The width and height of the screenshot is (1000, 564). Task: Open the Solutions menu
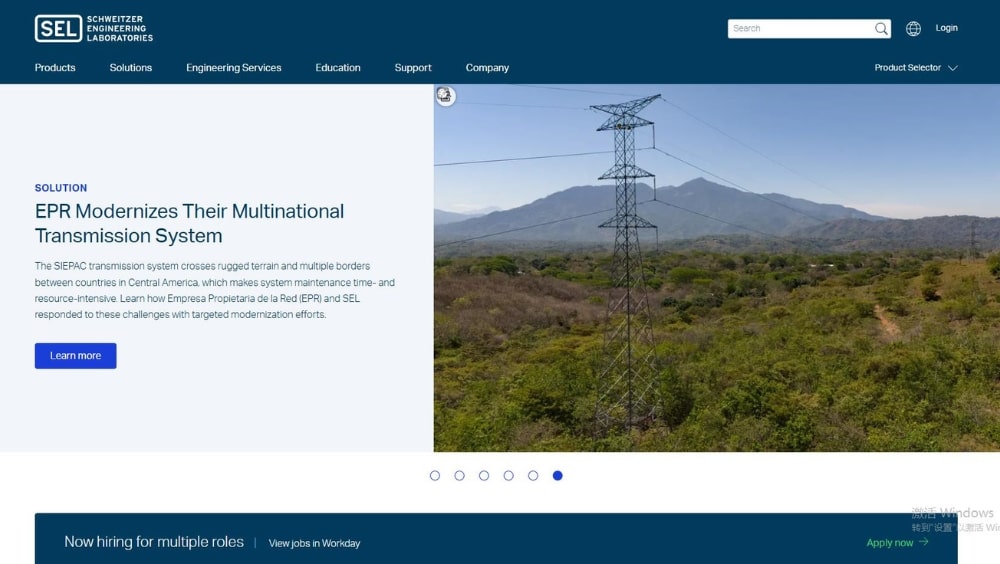click(x=131, y=68)
